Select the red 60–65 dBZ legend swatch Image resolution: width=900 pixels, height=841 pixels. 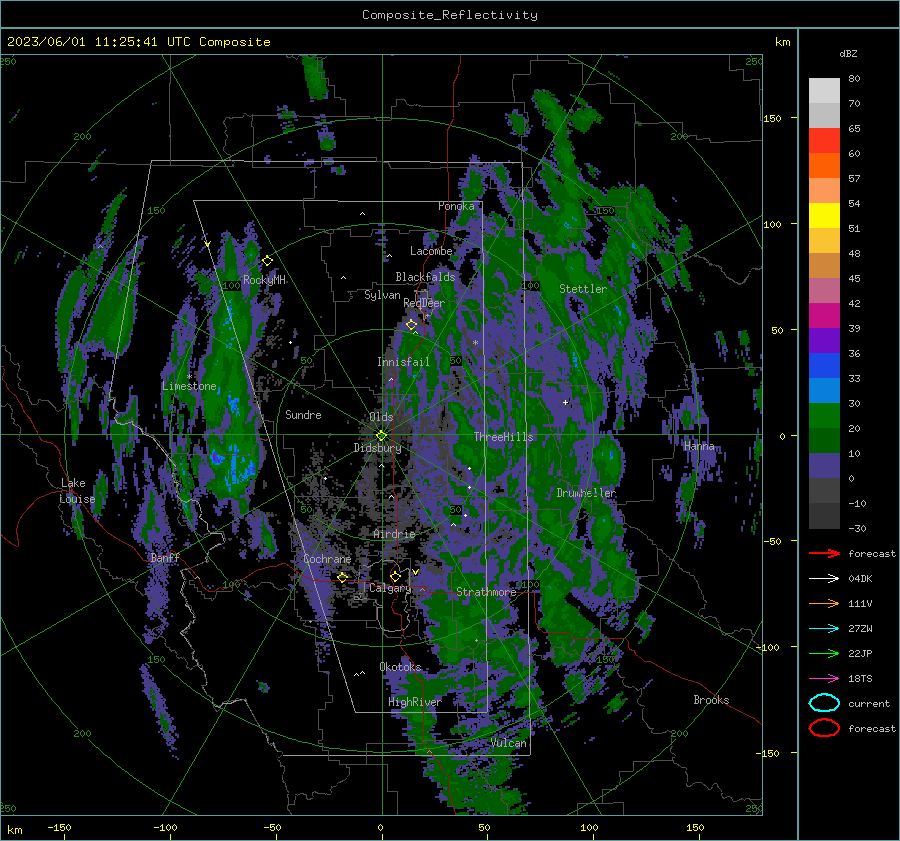pyautogui.click(x=824, y=141)
